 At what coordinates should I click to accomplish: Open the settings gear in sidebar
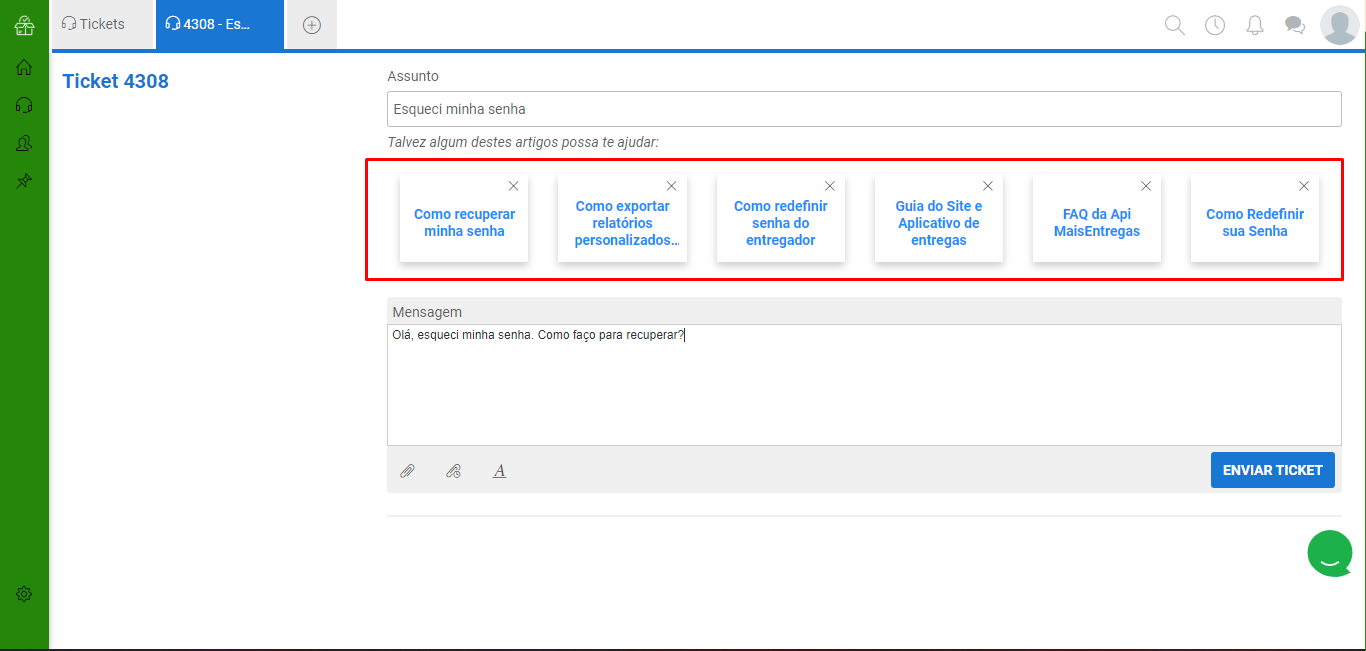[x=24, y=594]
